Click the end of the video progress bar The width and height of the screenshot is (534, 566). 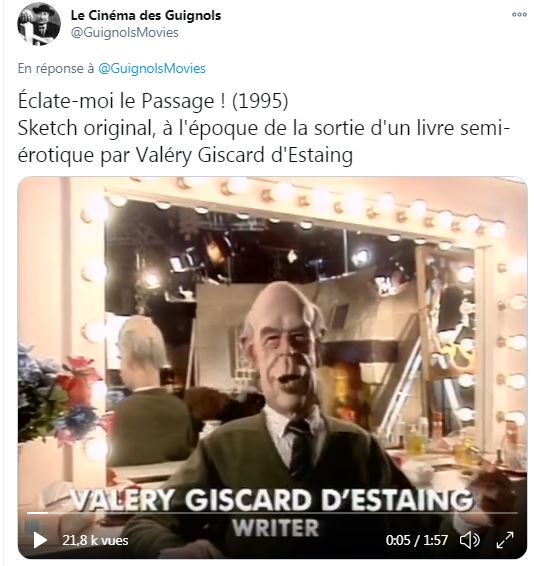(516, 513)
